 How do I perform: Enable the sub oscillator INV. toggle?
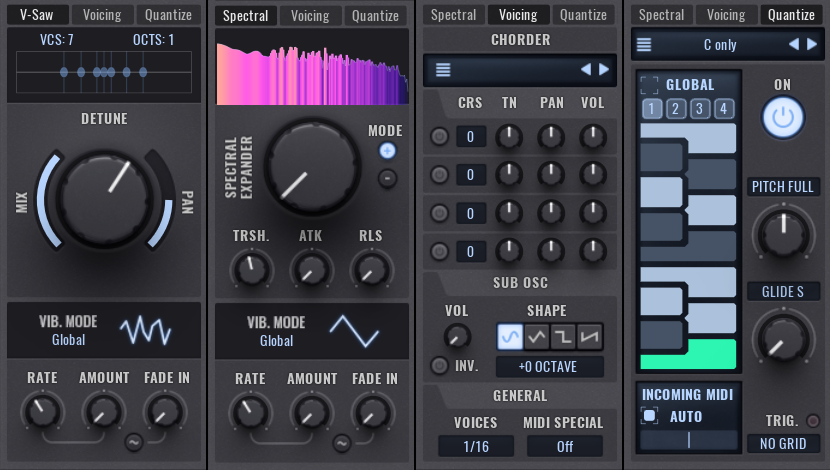(x=439, y=366)
